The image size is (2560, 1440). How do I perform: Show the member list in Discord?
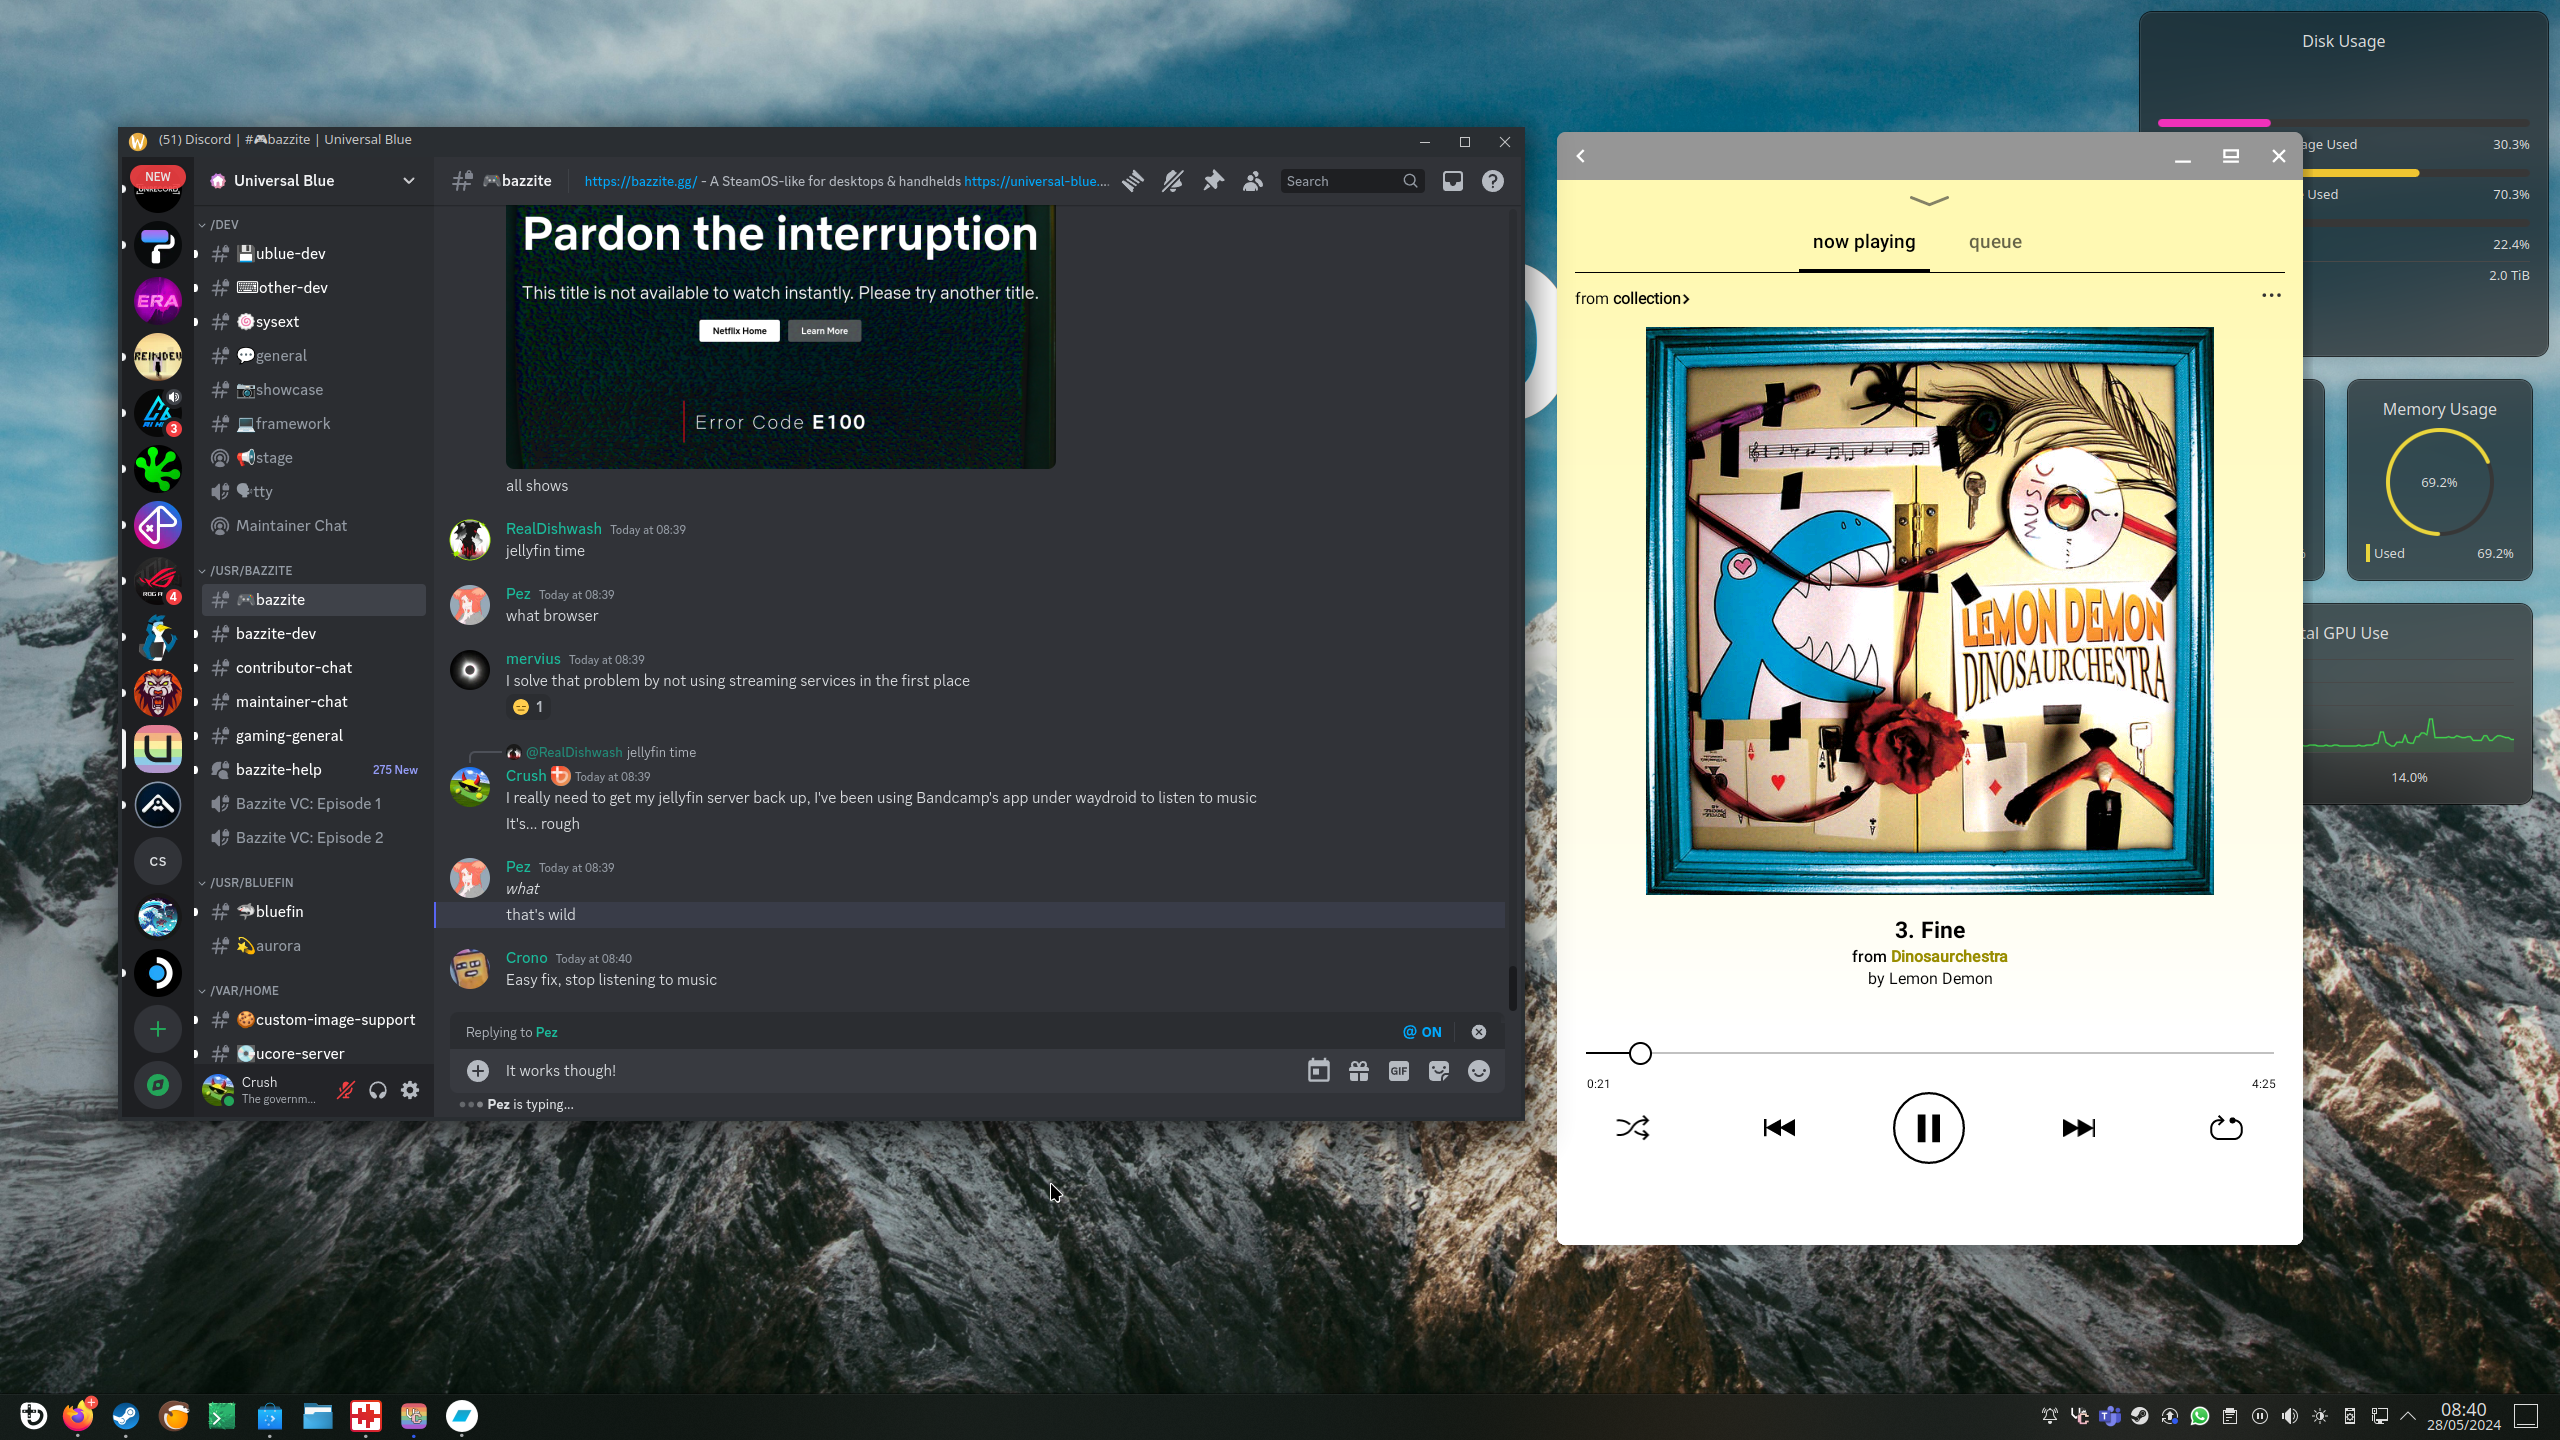(x=1252, y=181)
